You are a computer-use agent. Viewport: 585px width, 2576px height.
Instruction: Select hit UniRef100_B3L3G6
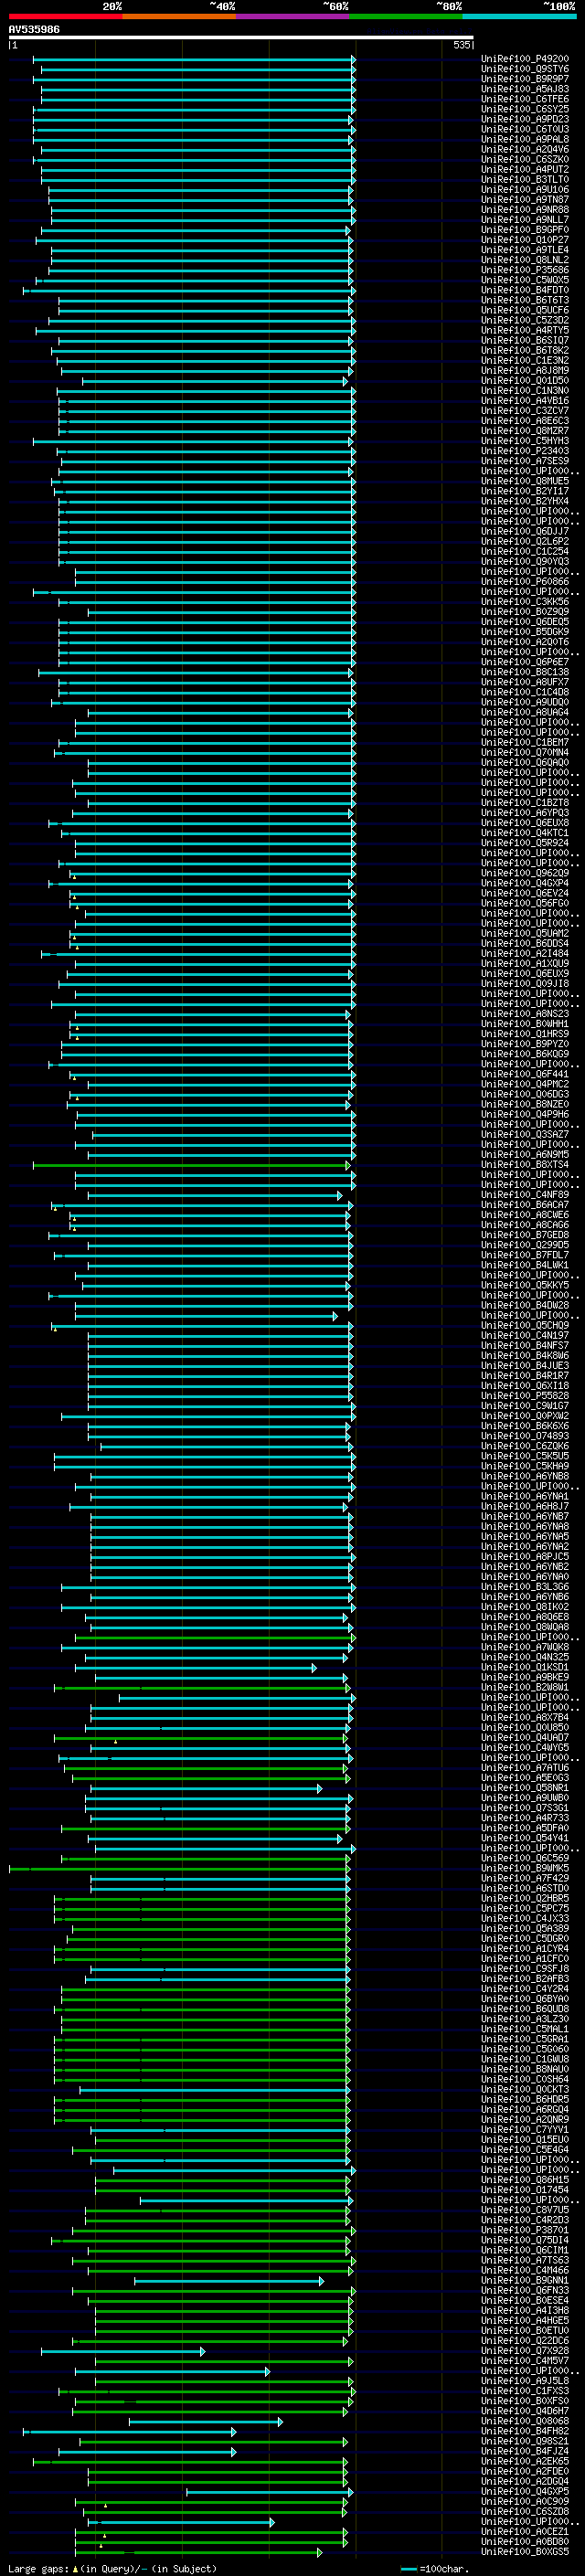coord(524,1587)
